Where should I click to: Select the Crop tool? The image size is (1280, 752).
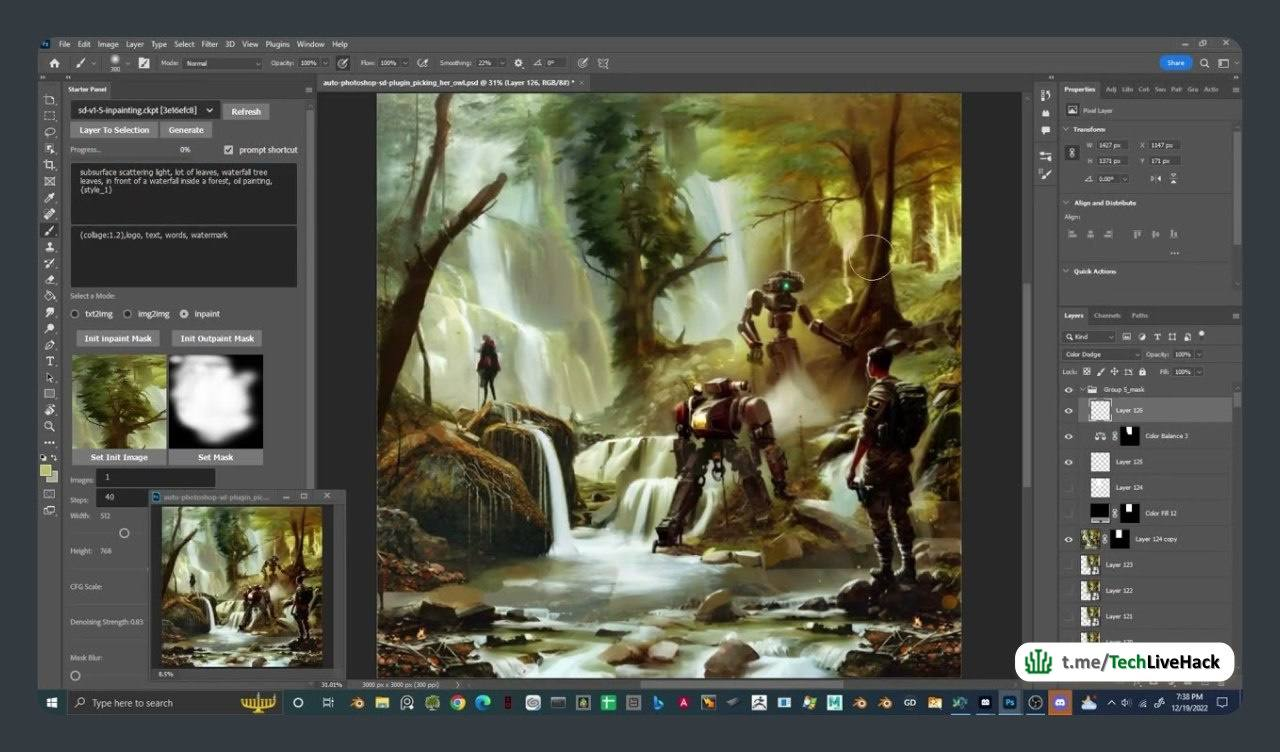50,164
